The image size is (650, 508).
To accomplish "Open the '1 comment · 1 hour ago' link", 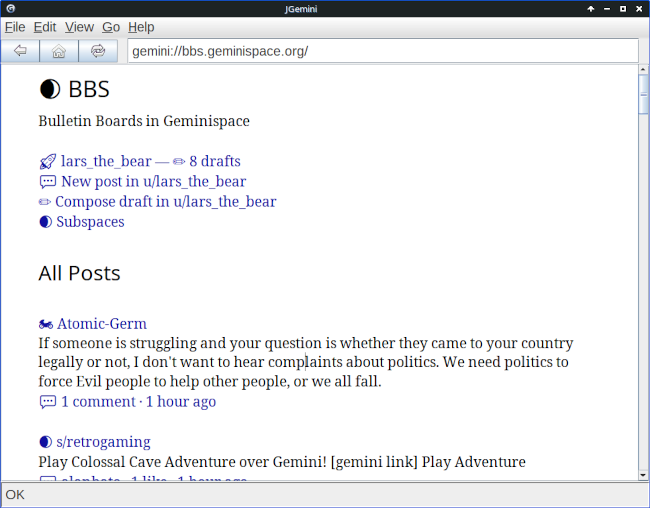I will click(138, 402).
